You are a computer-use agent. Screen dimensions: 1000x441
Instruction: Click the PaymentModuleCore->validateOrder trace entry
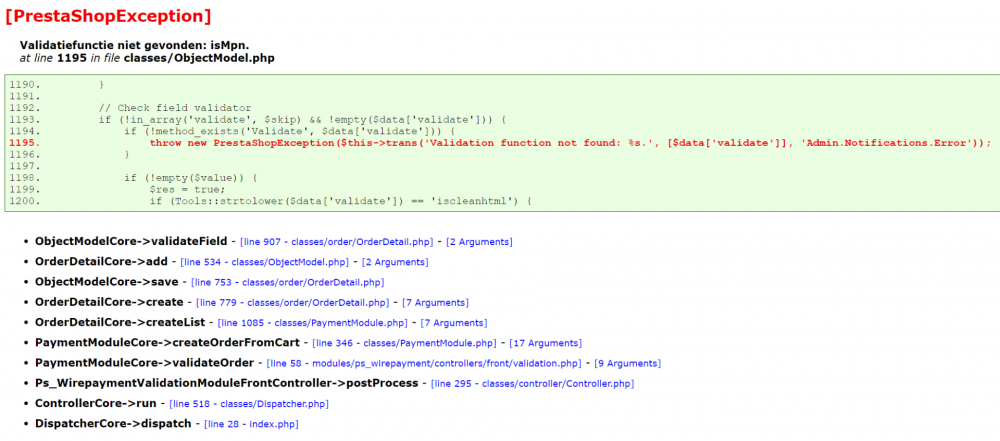(145, 363)
